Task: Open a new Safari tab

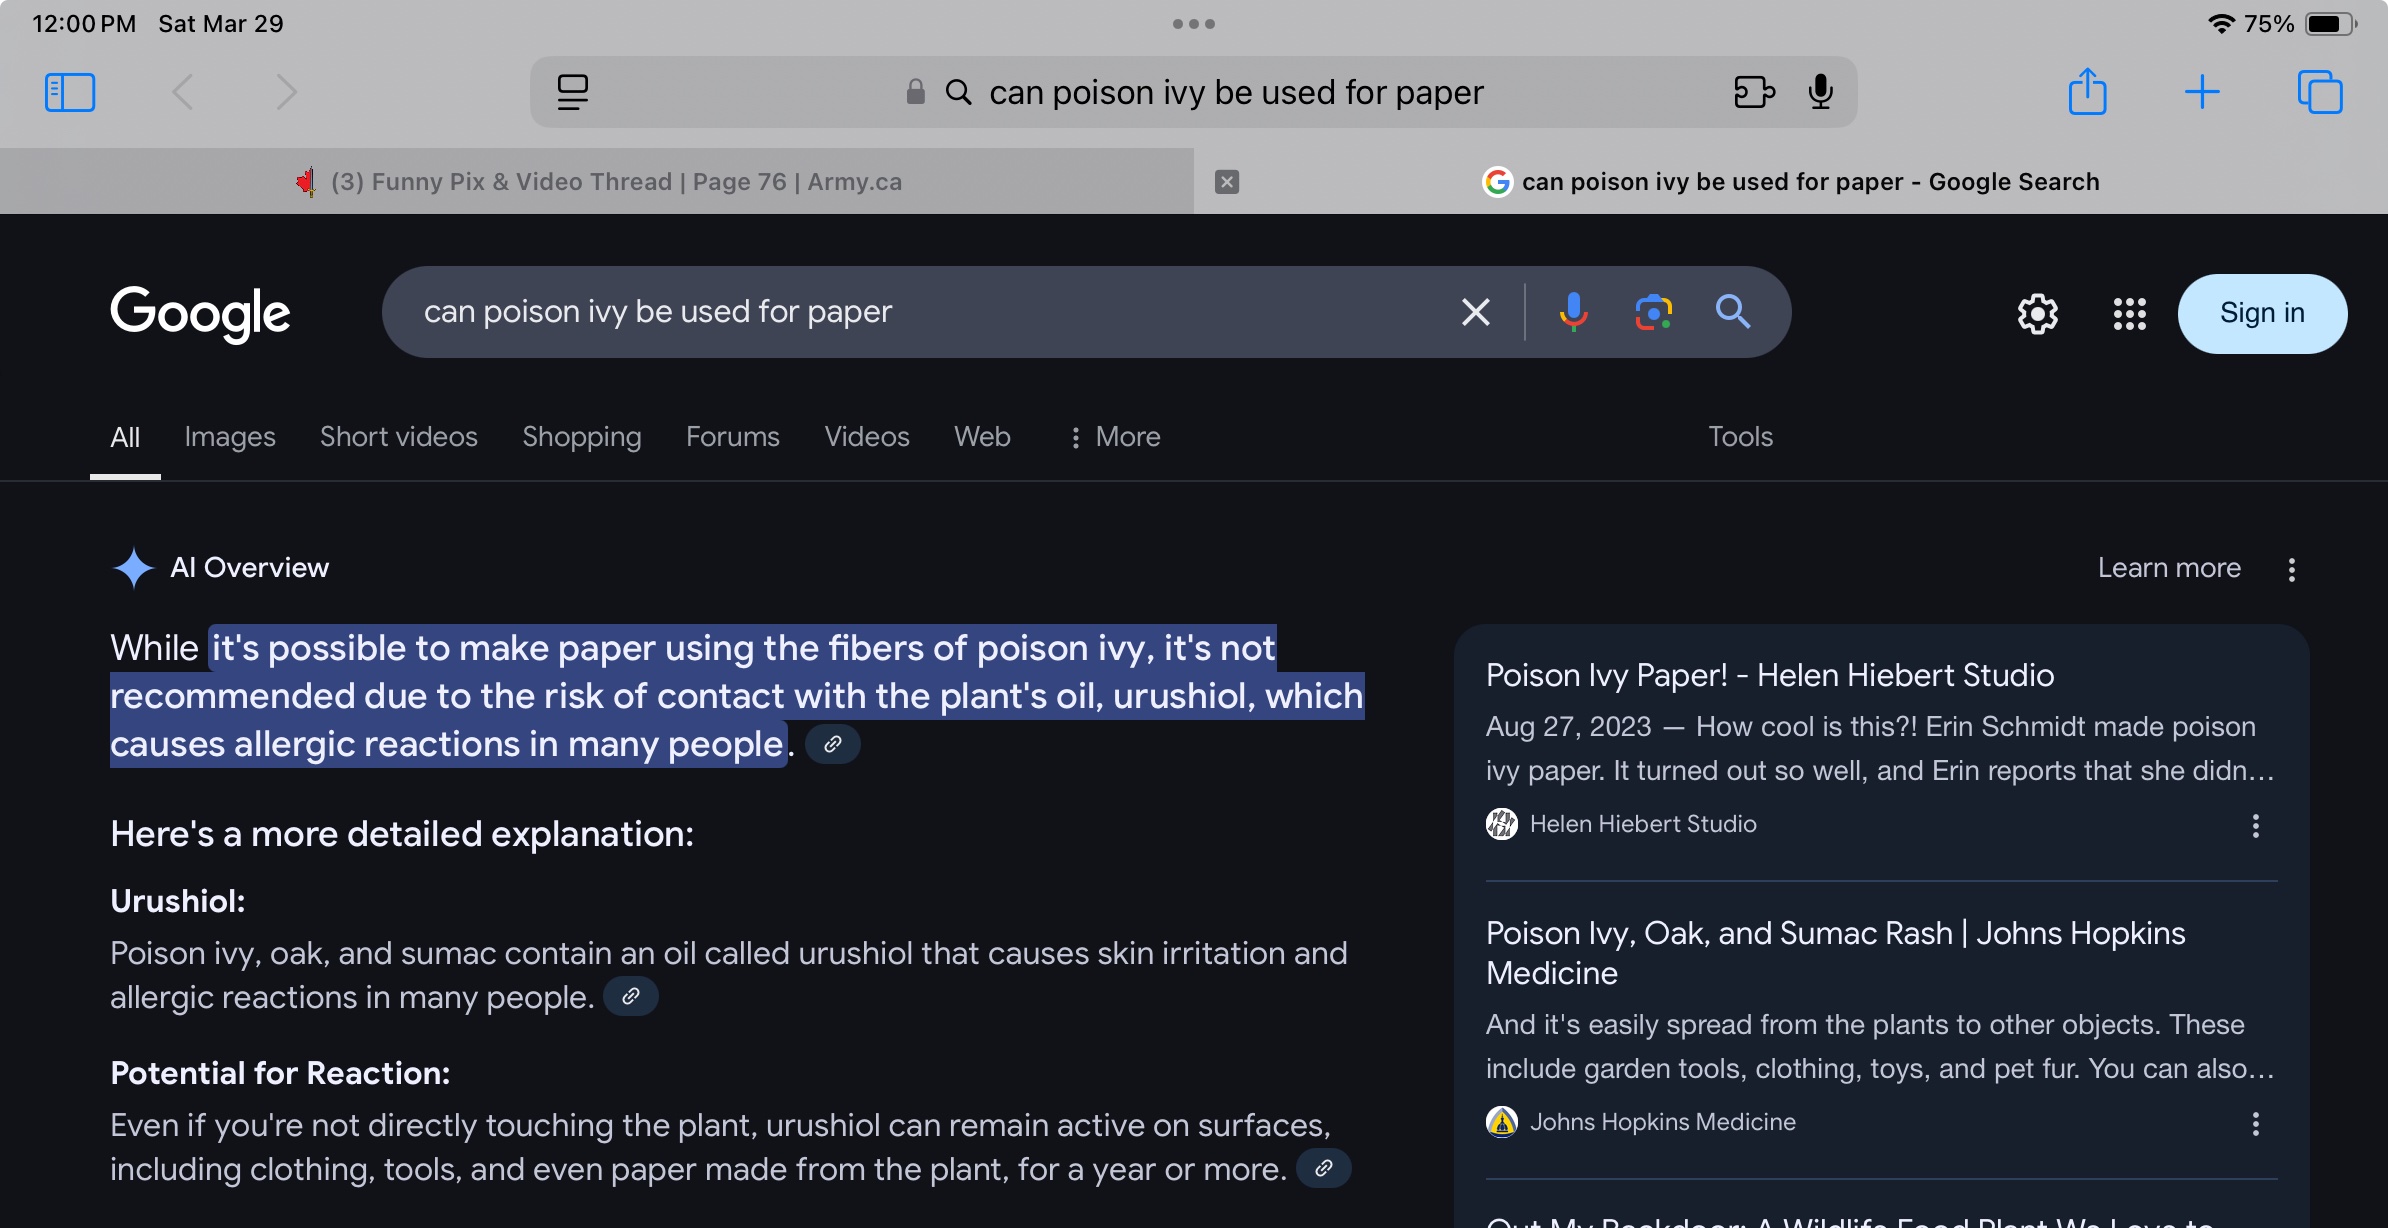Action: 2202,92
